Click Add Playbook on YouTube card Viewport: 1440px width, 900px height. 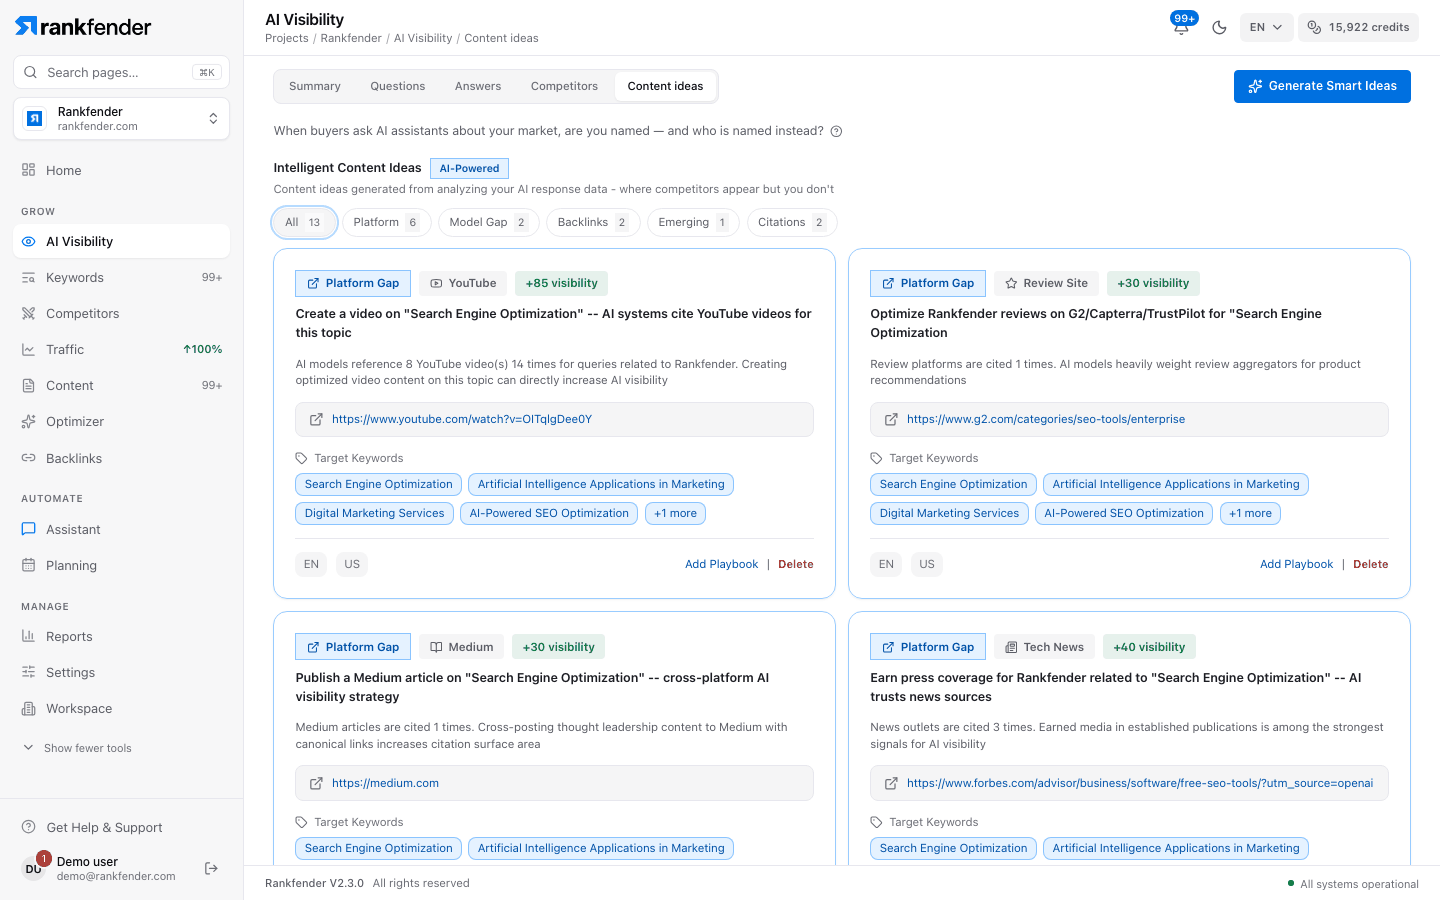721,565
